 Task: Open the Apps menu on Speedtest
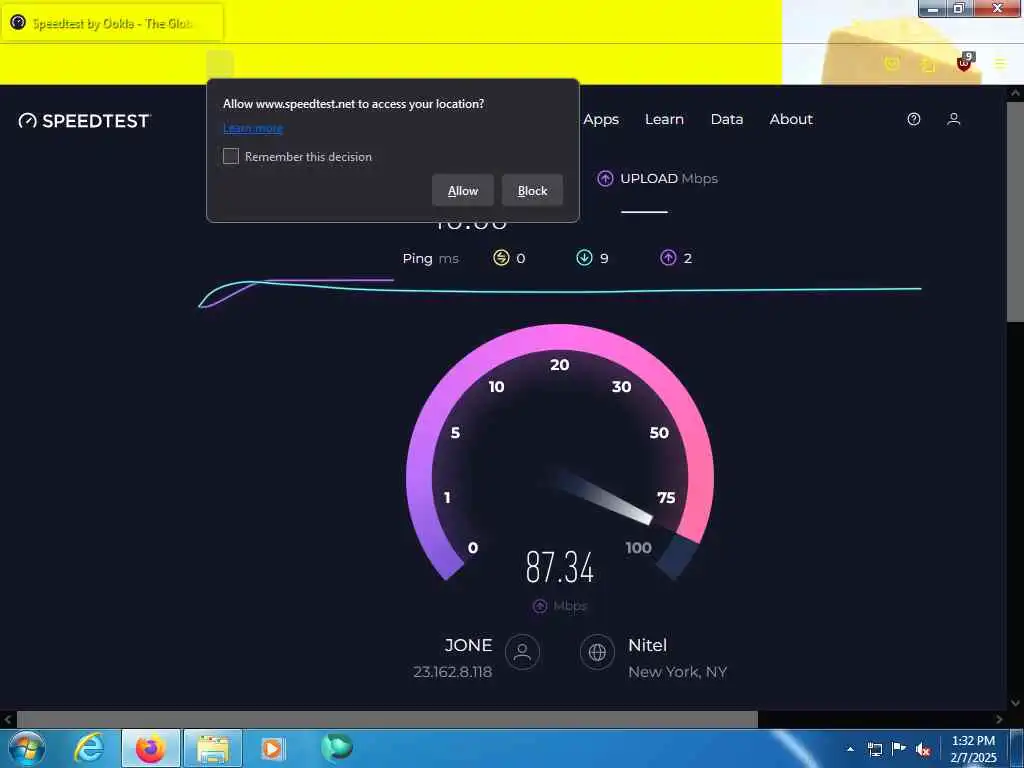pos(601,120)
